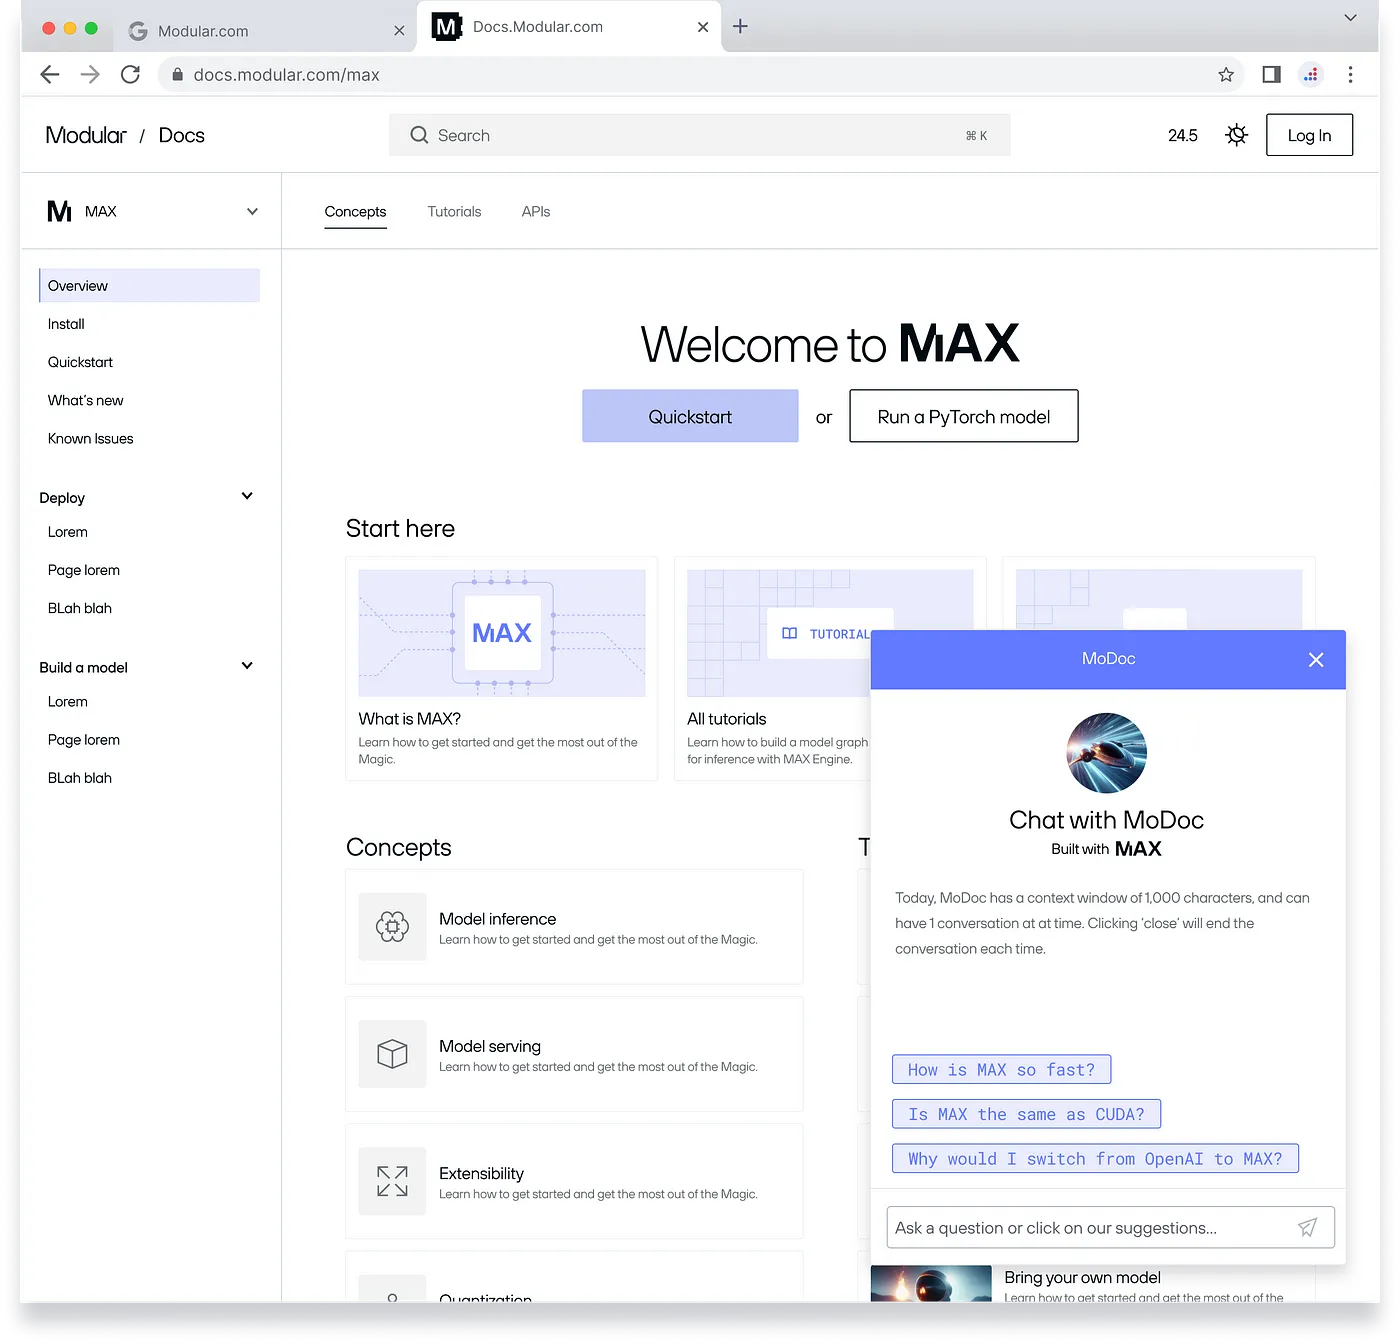Click the Model inference flower icon
The height and width of the screenshot is (1344, 1400).
coord(392,927)
